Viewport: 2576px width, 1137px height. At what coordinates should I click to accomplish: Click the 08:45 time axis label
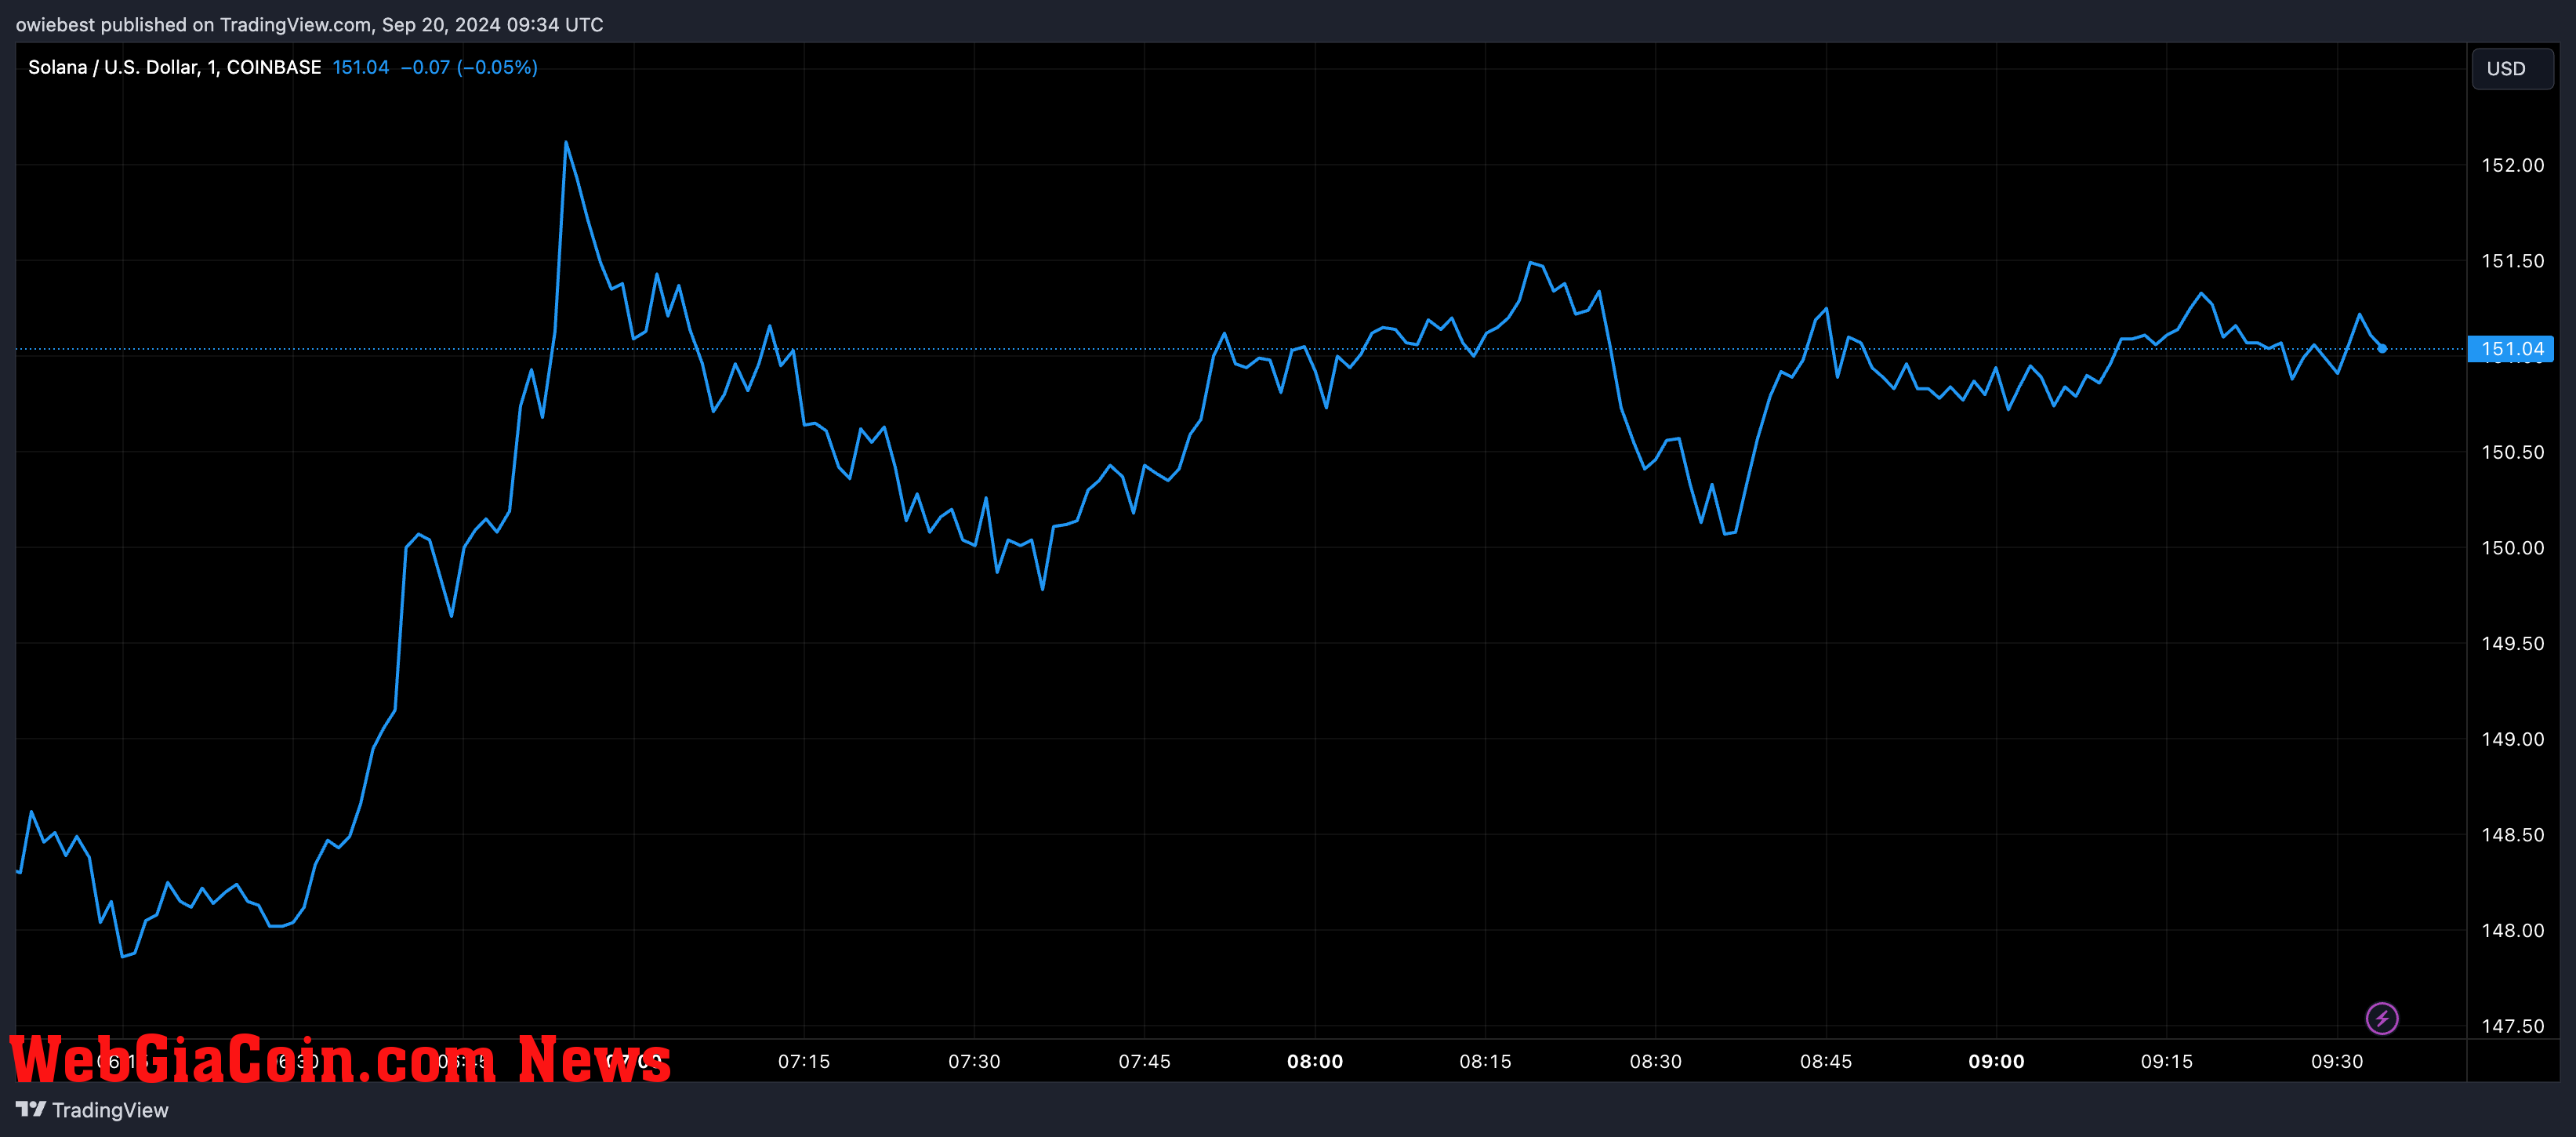1826,1061
